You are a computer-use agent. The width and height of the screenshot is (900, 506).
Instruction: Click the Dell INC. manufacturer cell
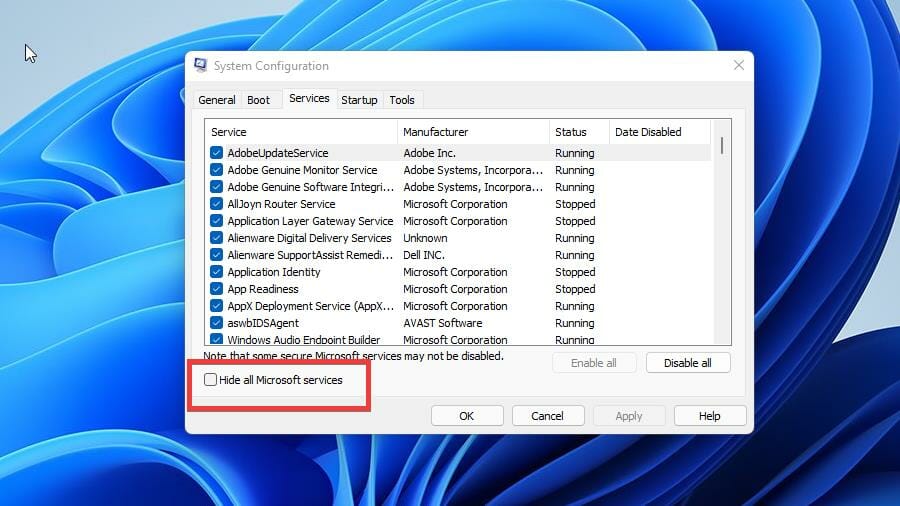(x=424, y=255)
